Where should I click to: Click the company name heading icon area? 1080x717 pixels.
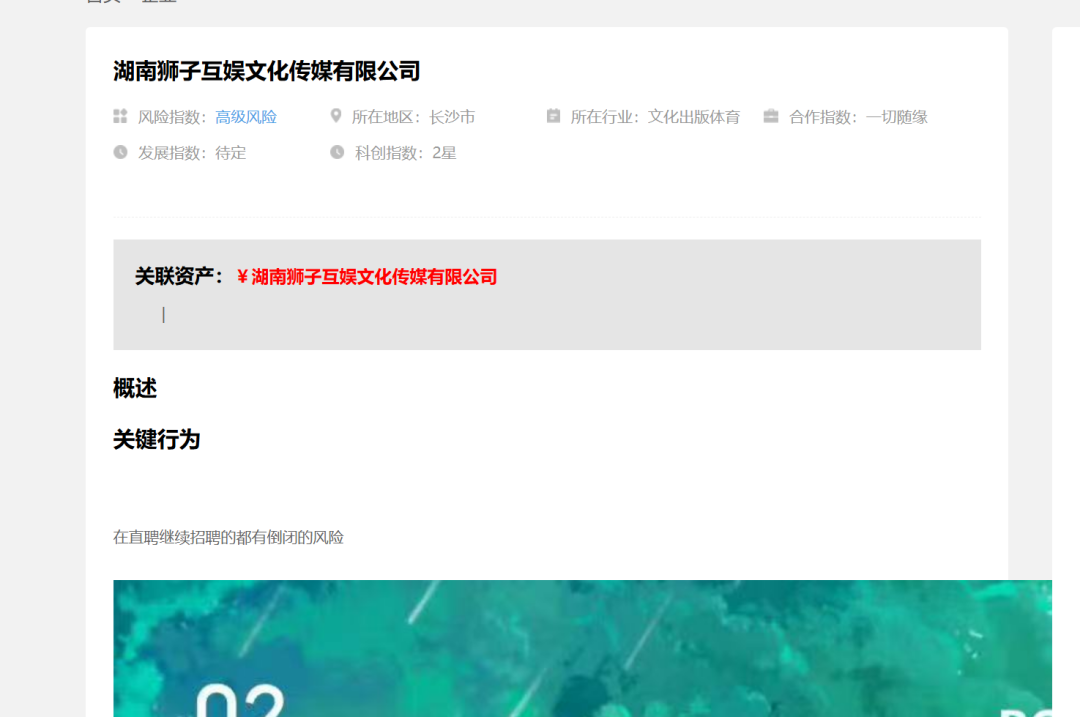(265, 72)
